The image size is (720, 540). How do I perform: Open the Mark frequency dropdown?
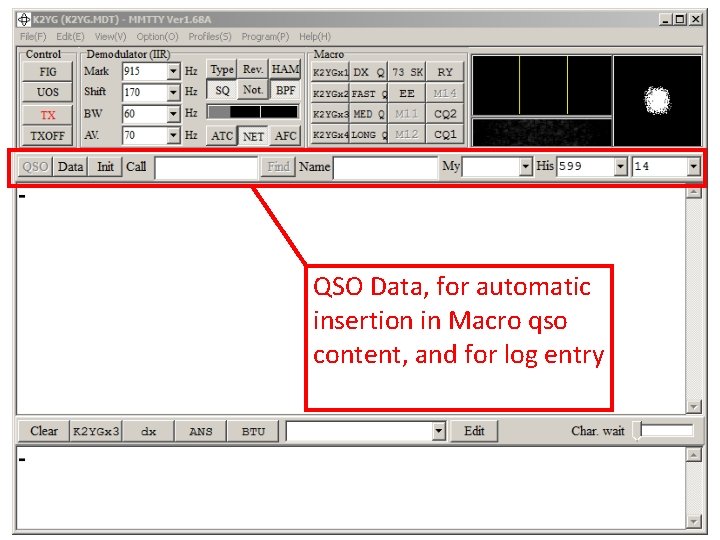[x=173, y=72]
